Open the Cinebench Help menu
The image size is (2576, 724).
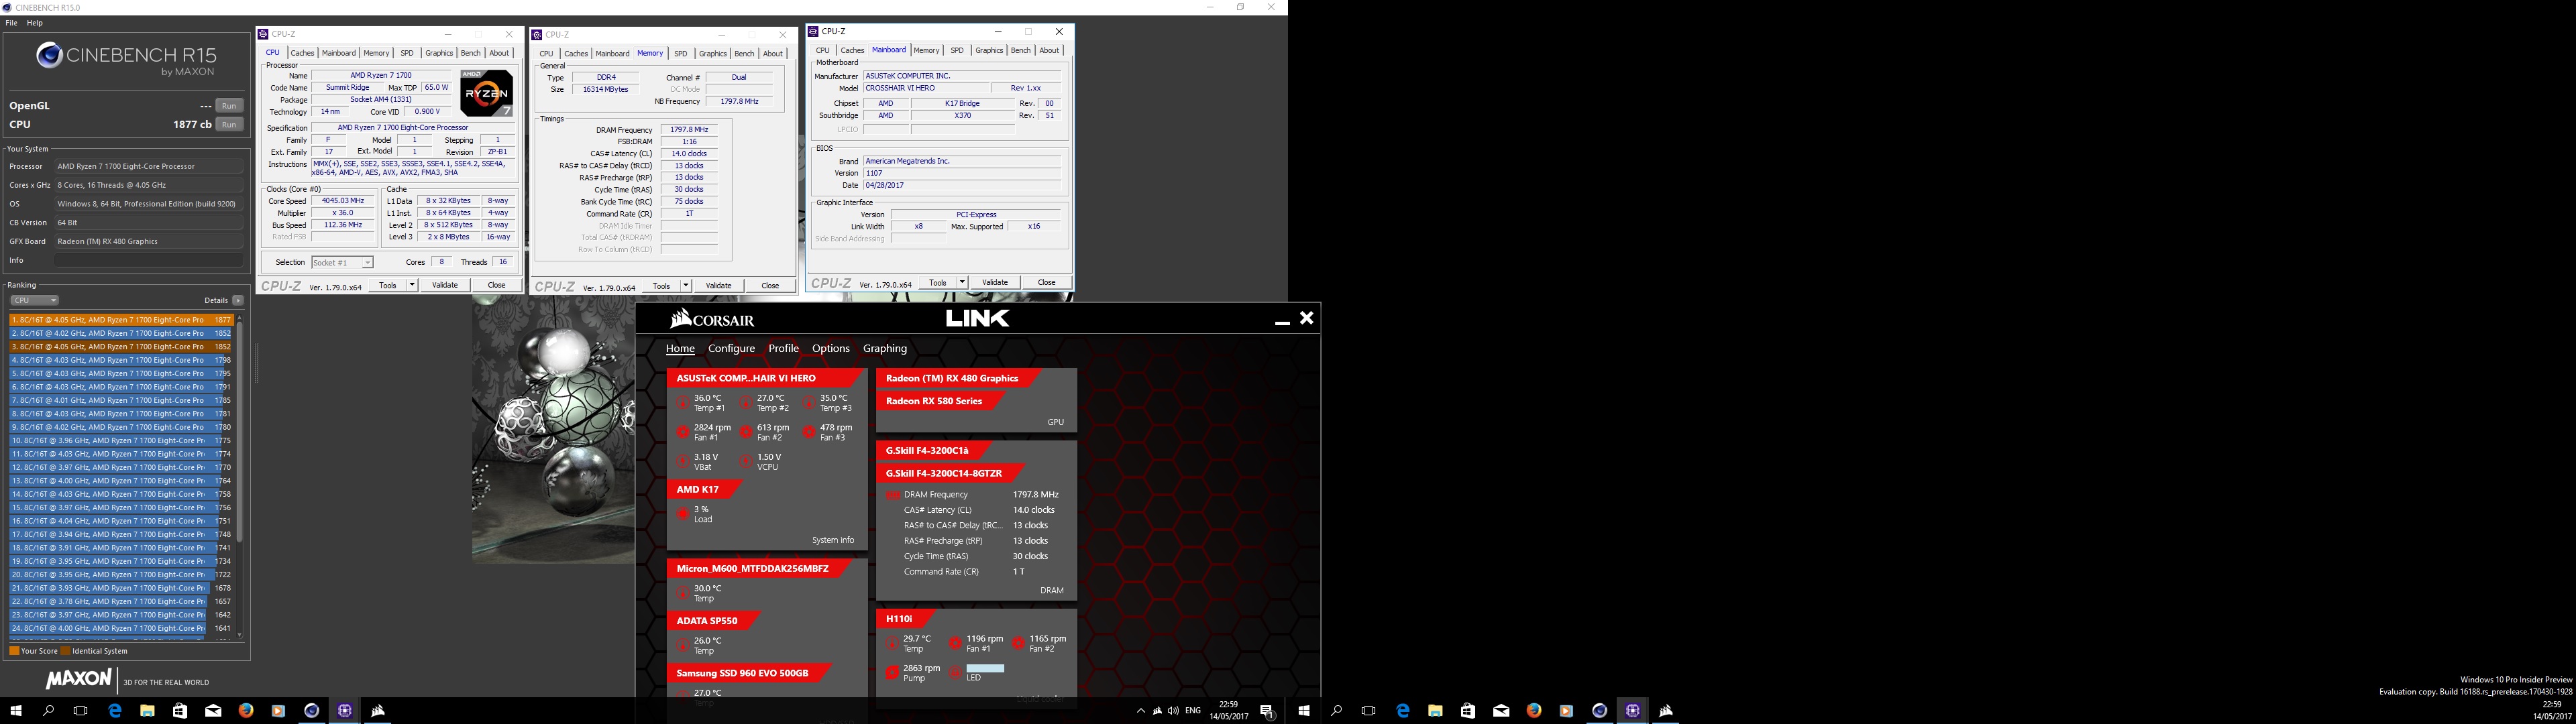point(35,22)
